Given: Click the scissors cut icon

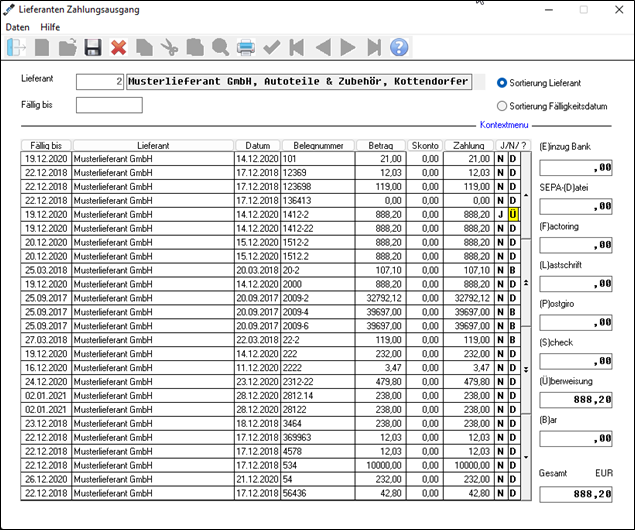Looking at the screenshot, I should (x=169, y=47).
